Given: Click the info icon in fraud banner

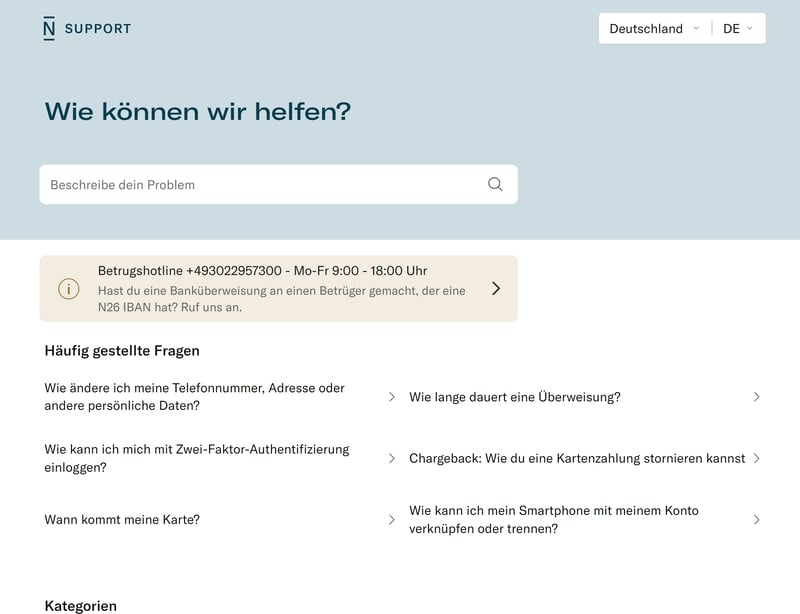Looking at the screenshot, I should [x=68, y=289].
